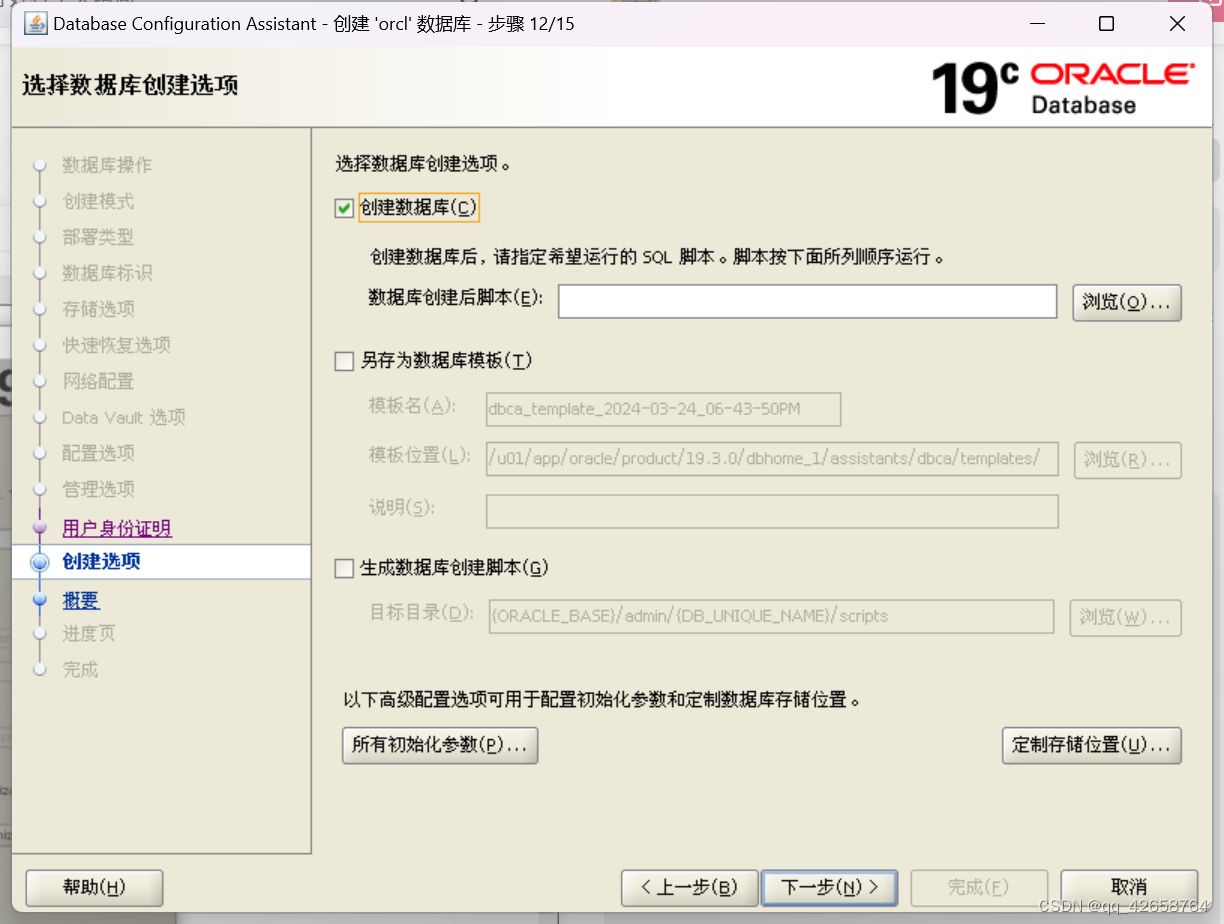Go back with 上一步(B) button
Screen dimensions: 1224x924
[x=689, y=887]
